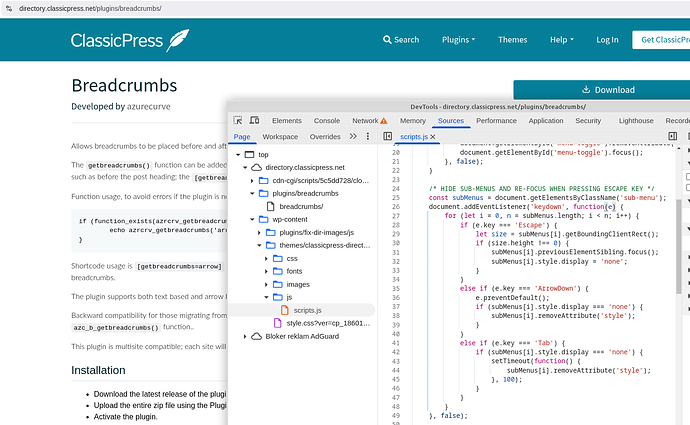Expand the cdn-cgi/scripts folder arrow
Viewport: 690px width, 425px height.
coord(252,180)
